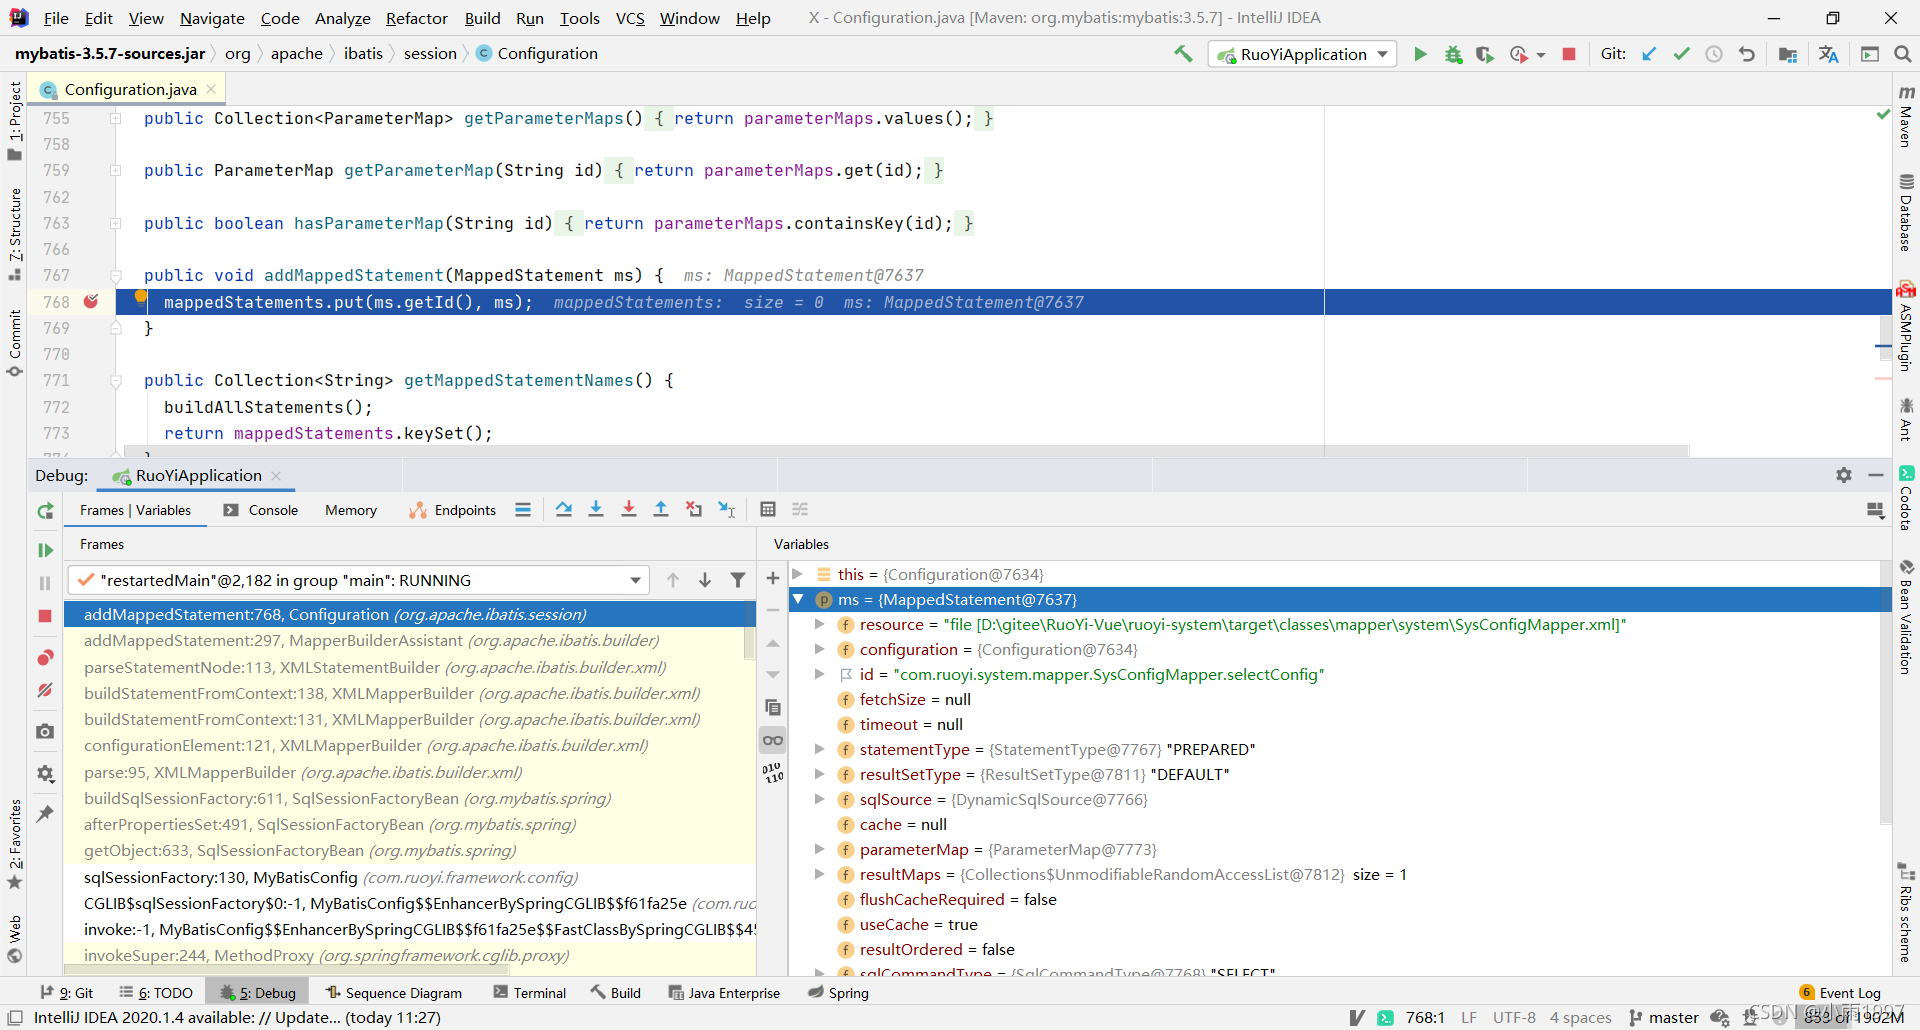Open the Event Log

point(1840,992)
